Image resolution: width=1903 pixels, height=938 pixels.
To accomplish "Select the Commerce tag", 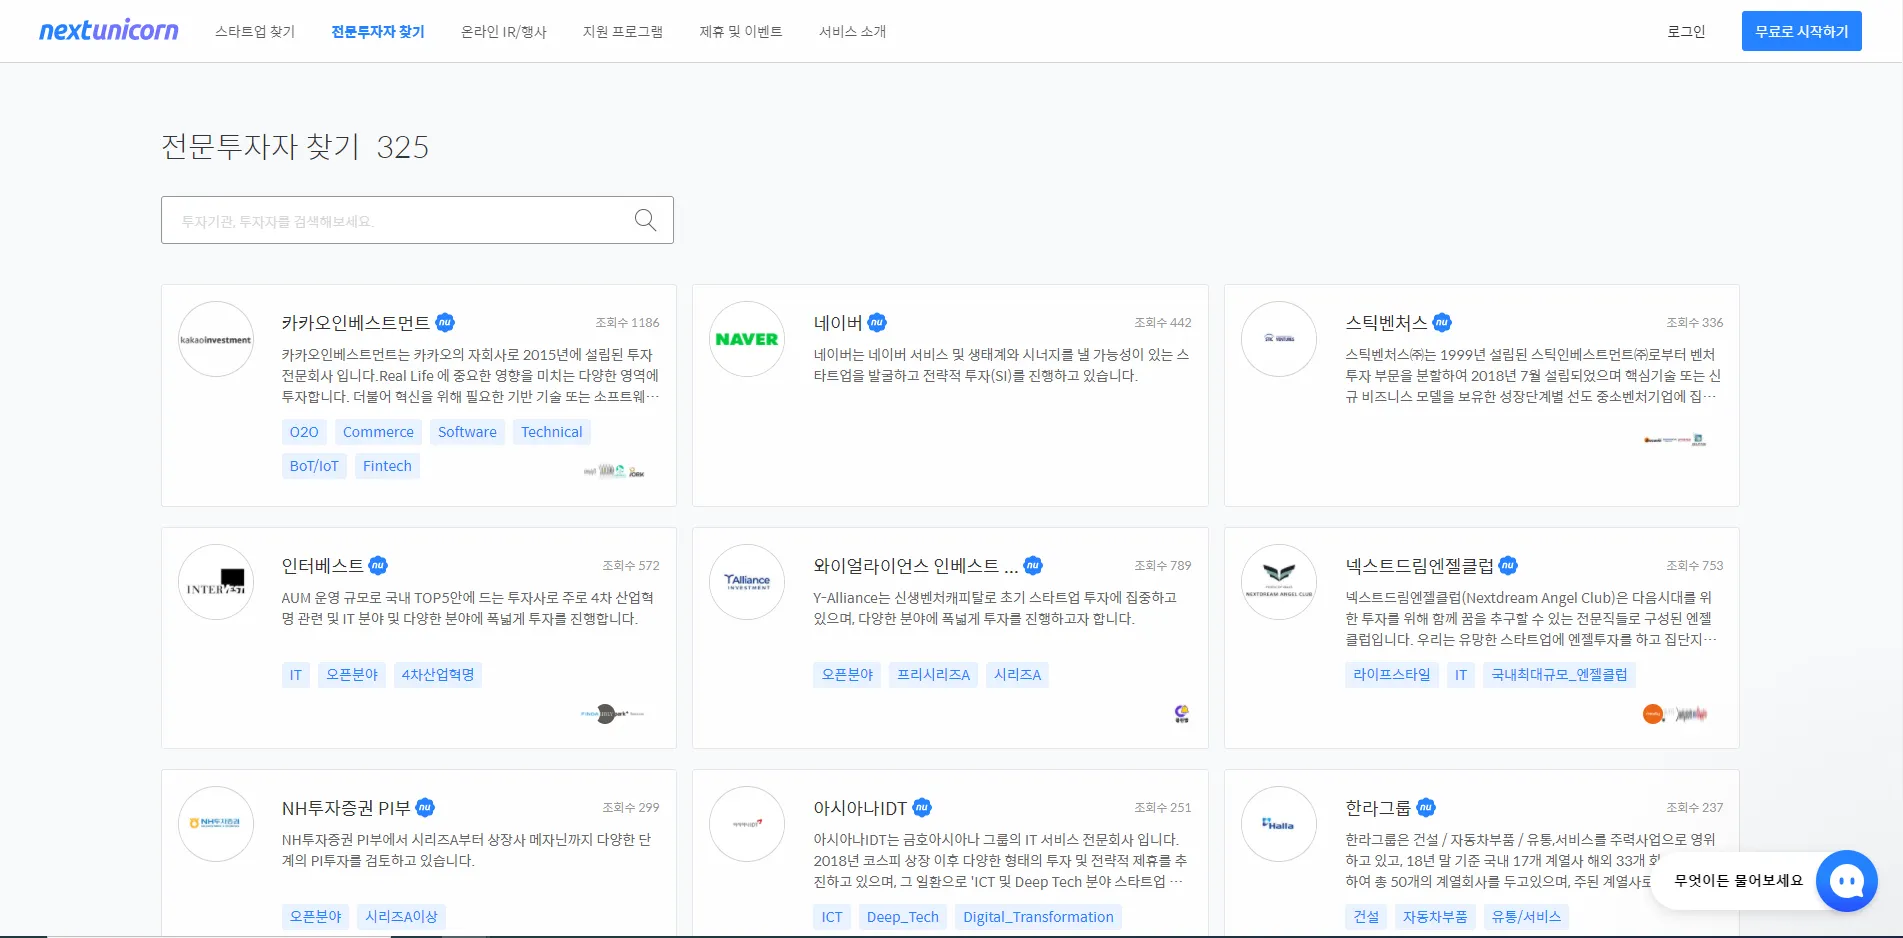I will [x=378, y=432].
